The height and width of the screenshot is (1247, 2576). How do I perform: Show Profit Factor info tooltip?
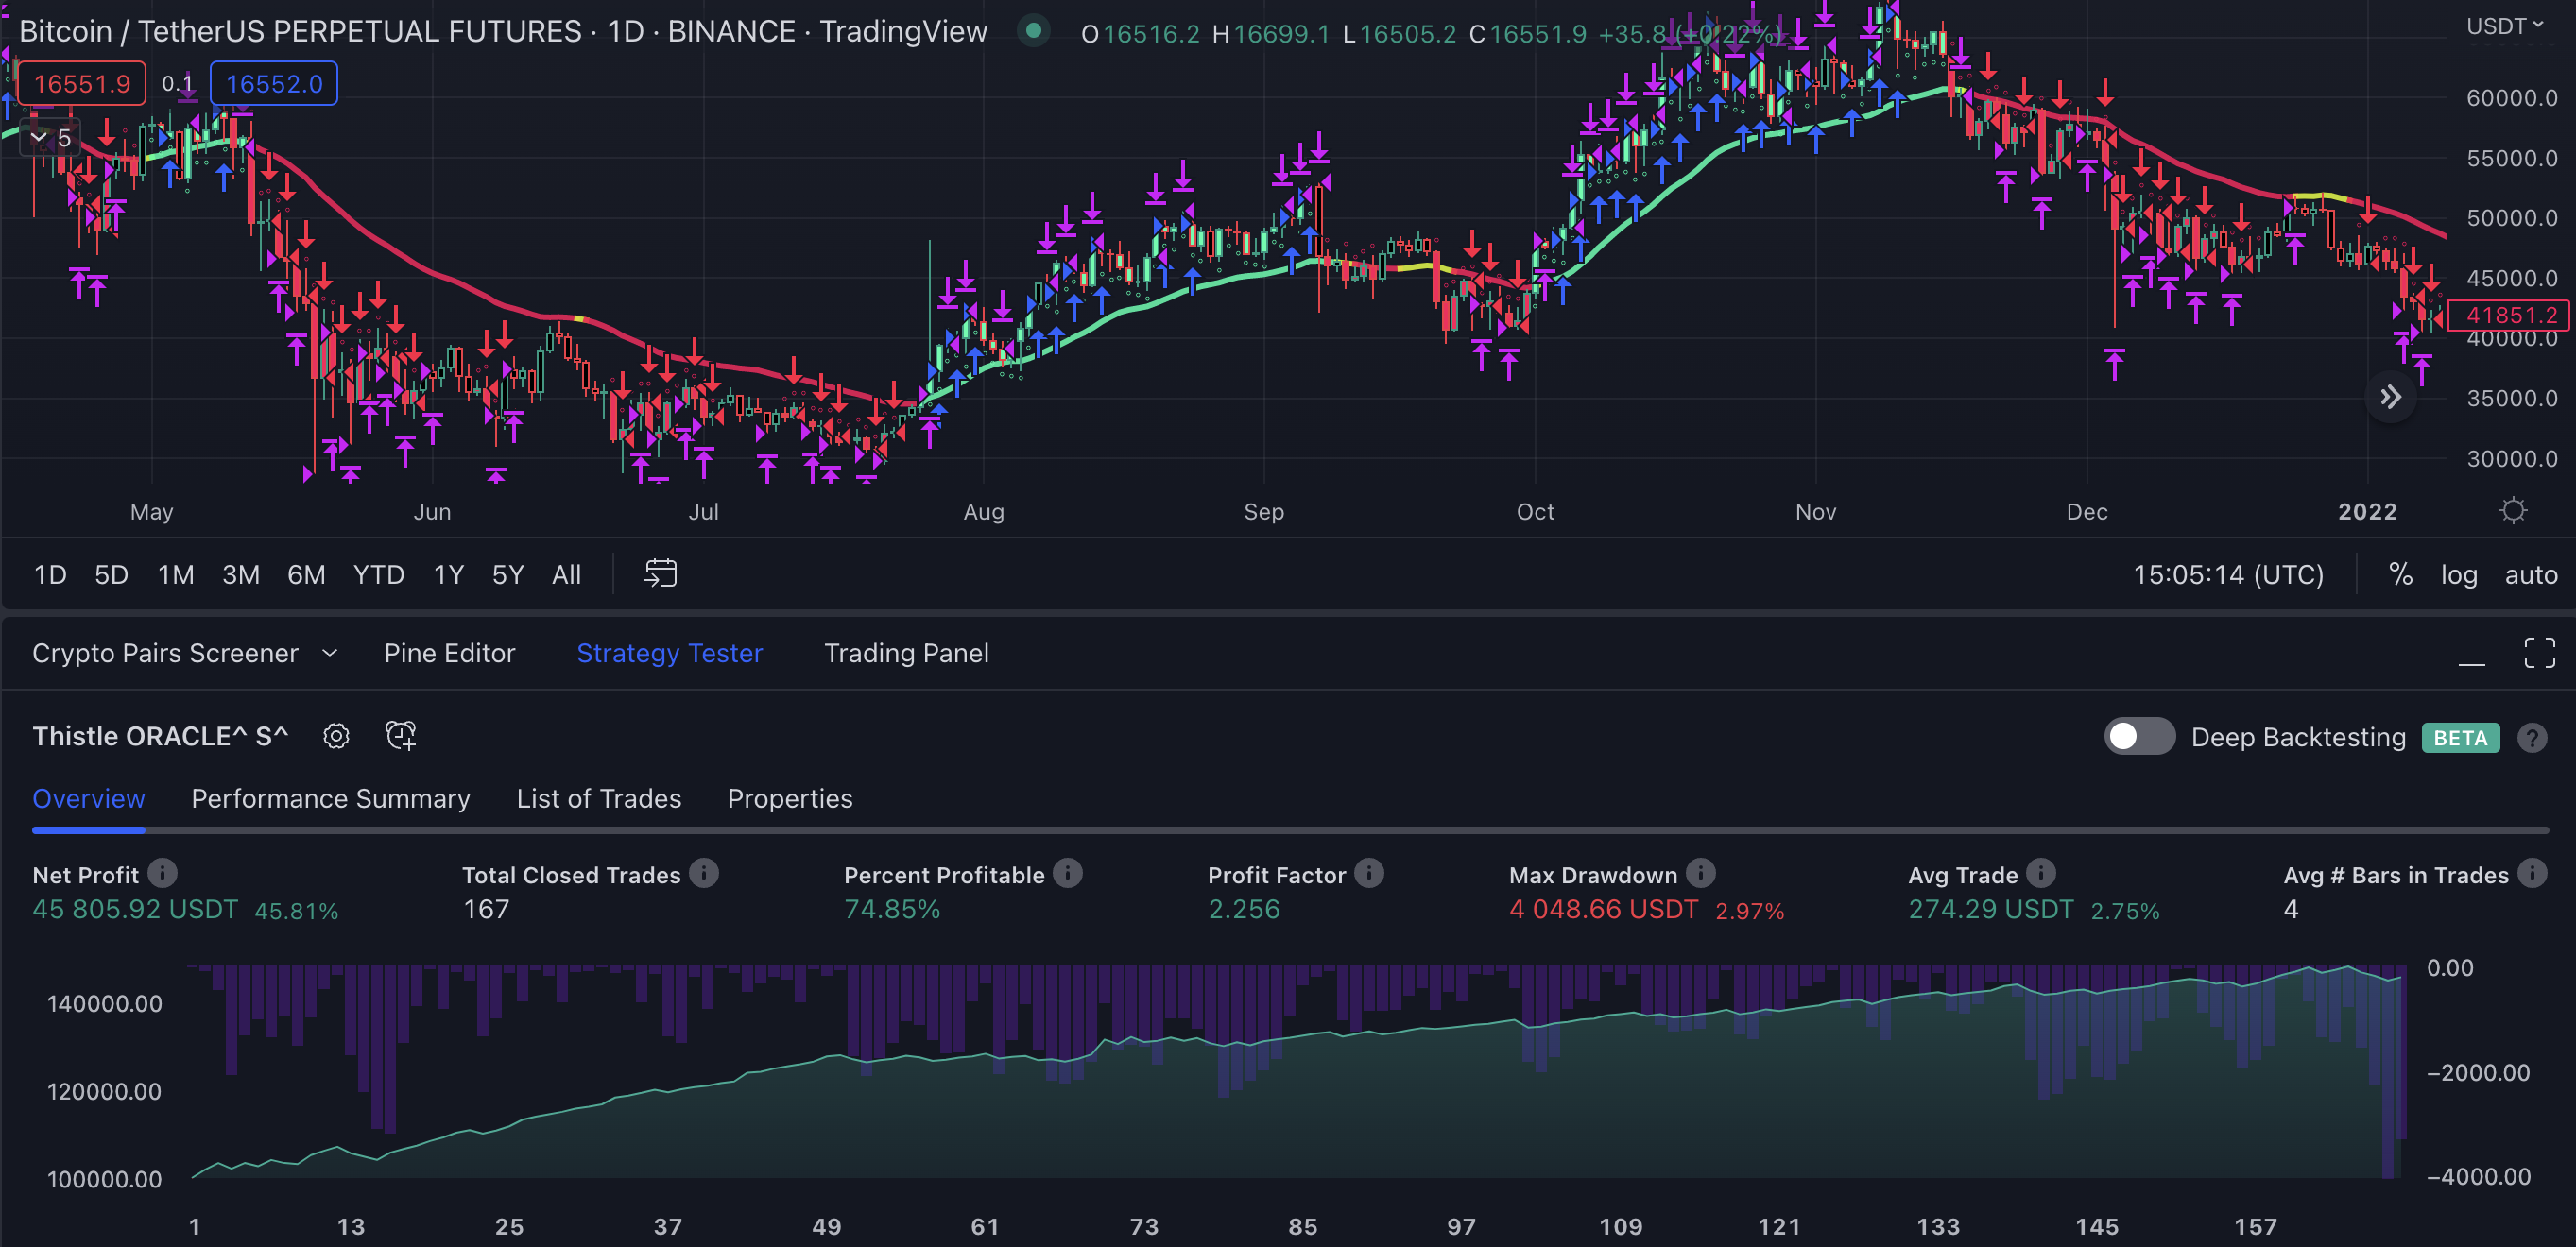pos(1369,873)
